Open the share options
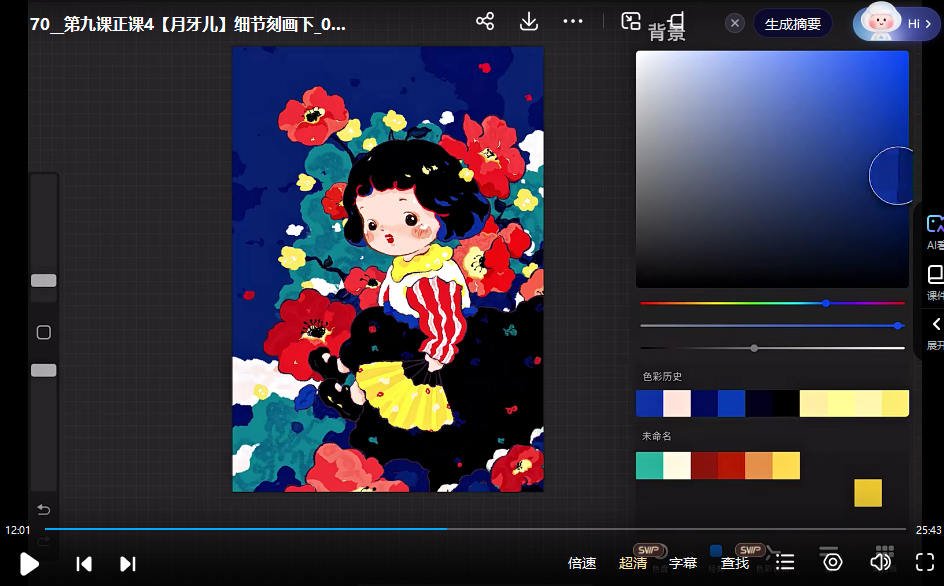944x586 pixels. (x=484, y=20)
